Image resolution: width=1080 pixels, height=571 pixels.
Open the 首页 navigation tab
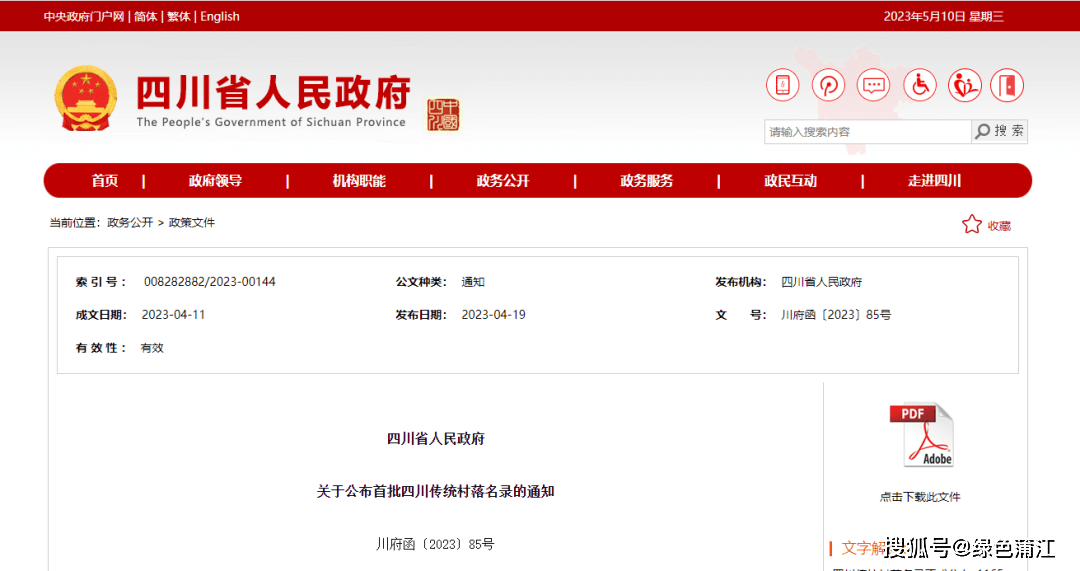105,181
